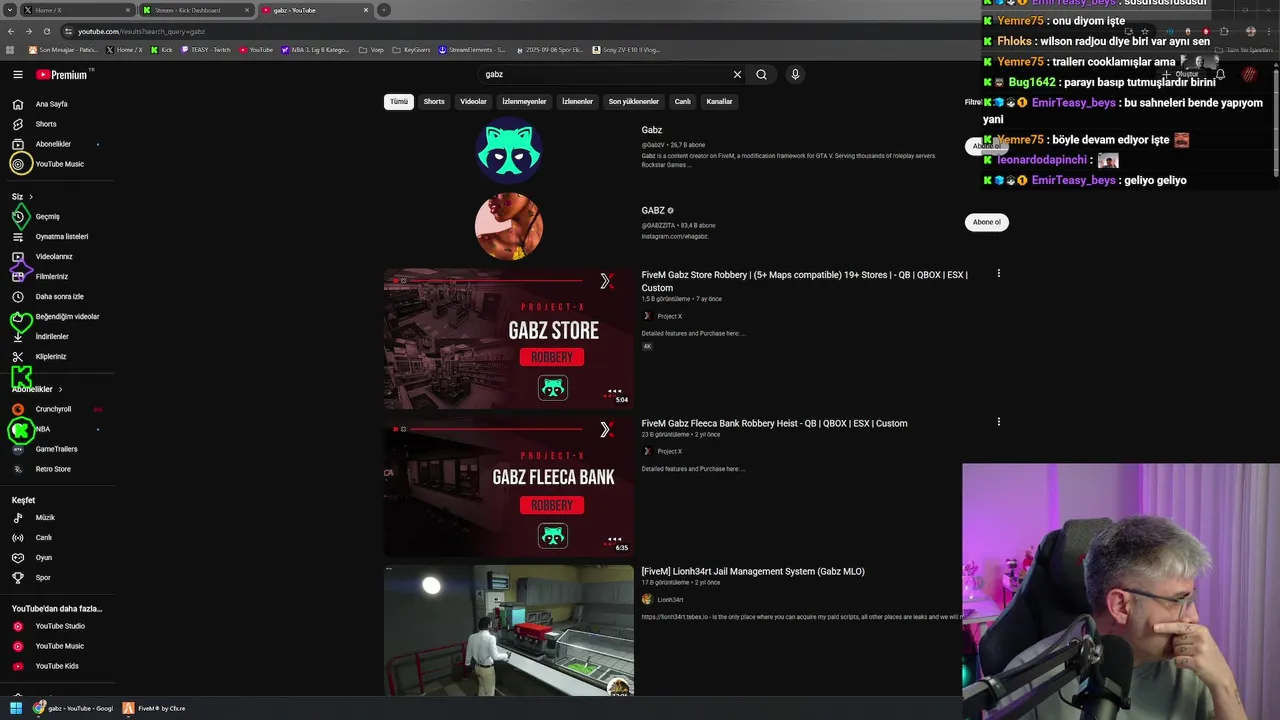The height and width of the screenshot is (720, 1280).
Task: Expand the Siz section chevron
Action: point(31,197)
